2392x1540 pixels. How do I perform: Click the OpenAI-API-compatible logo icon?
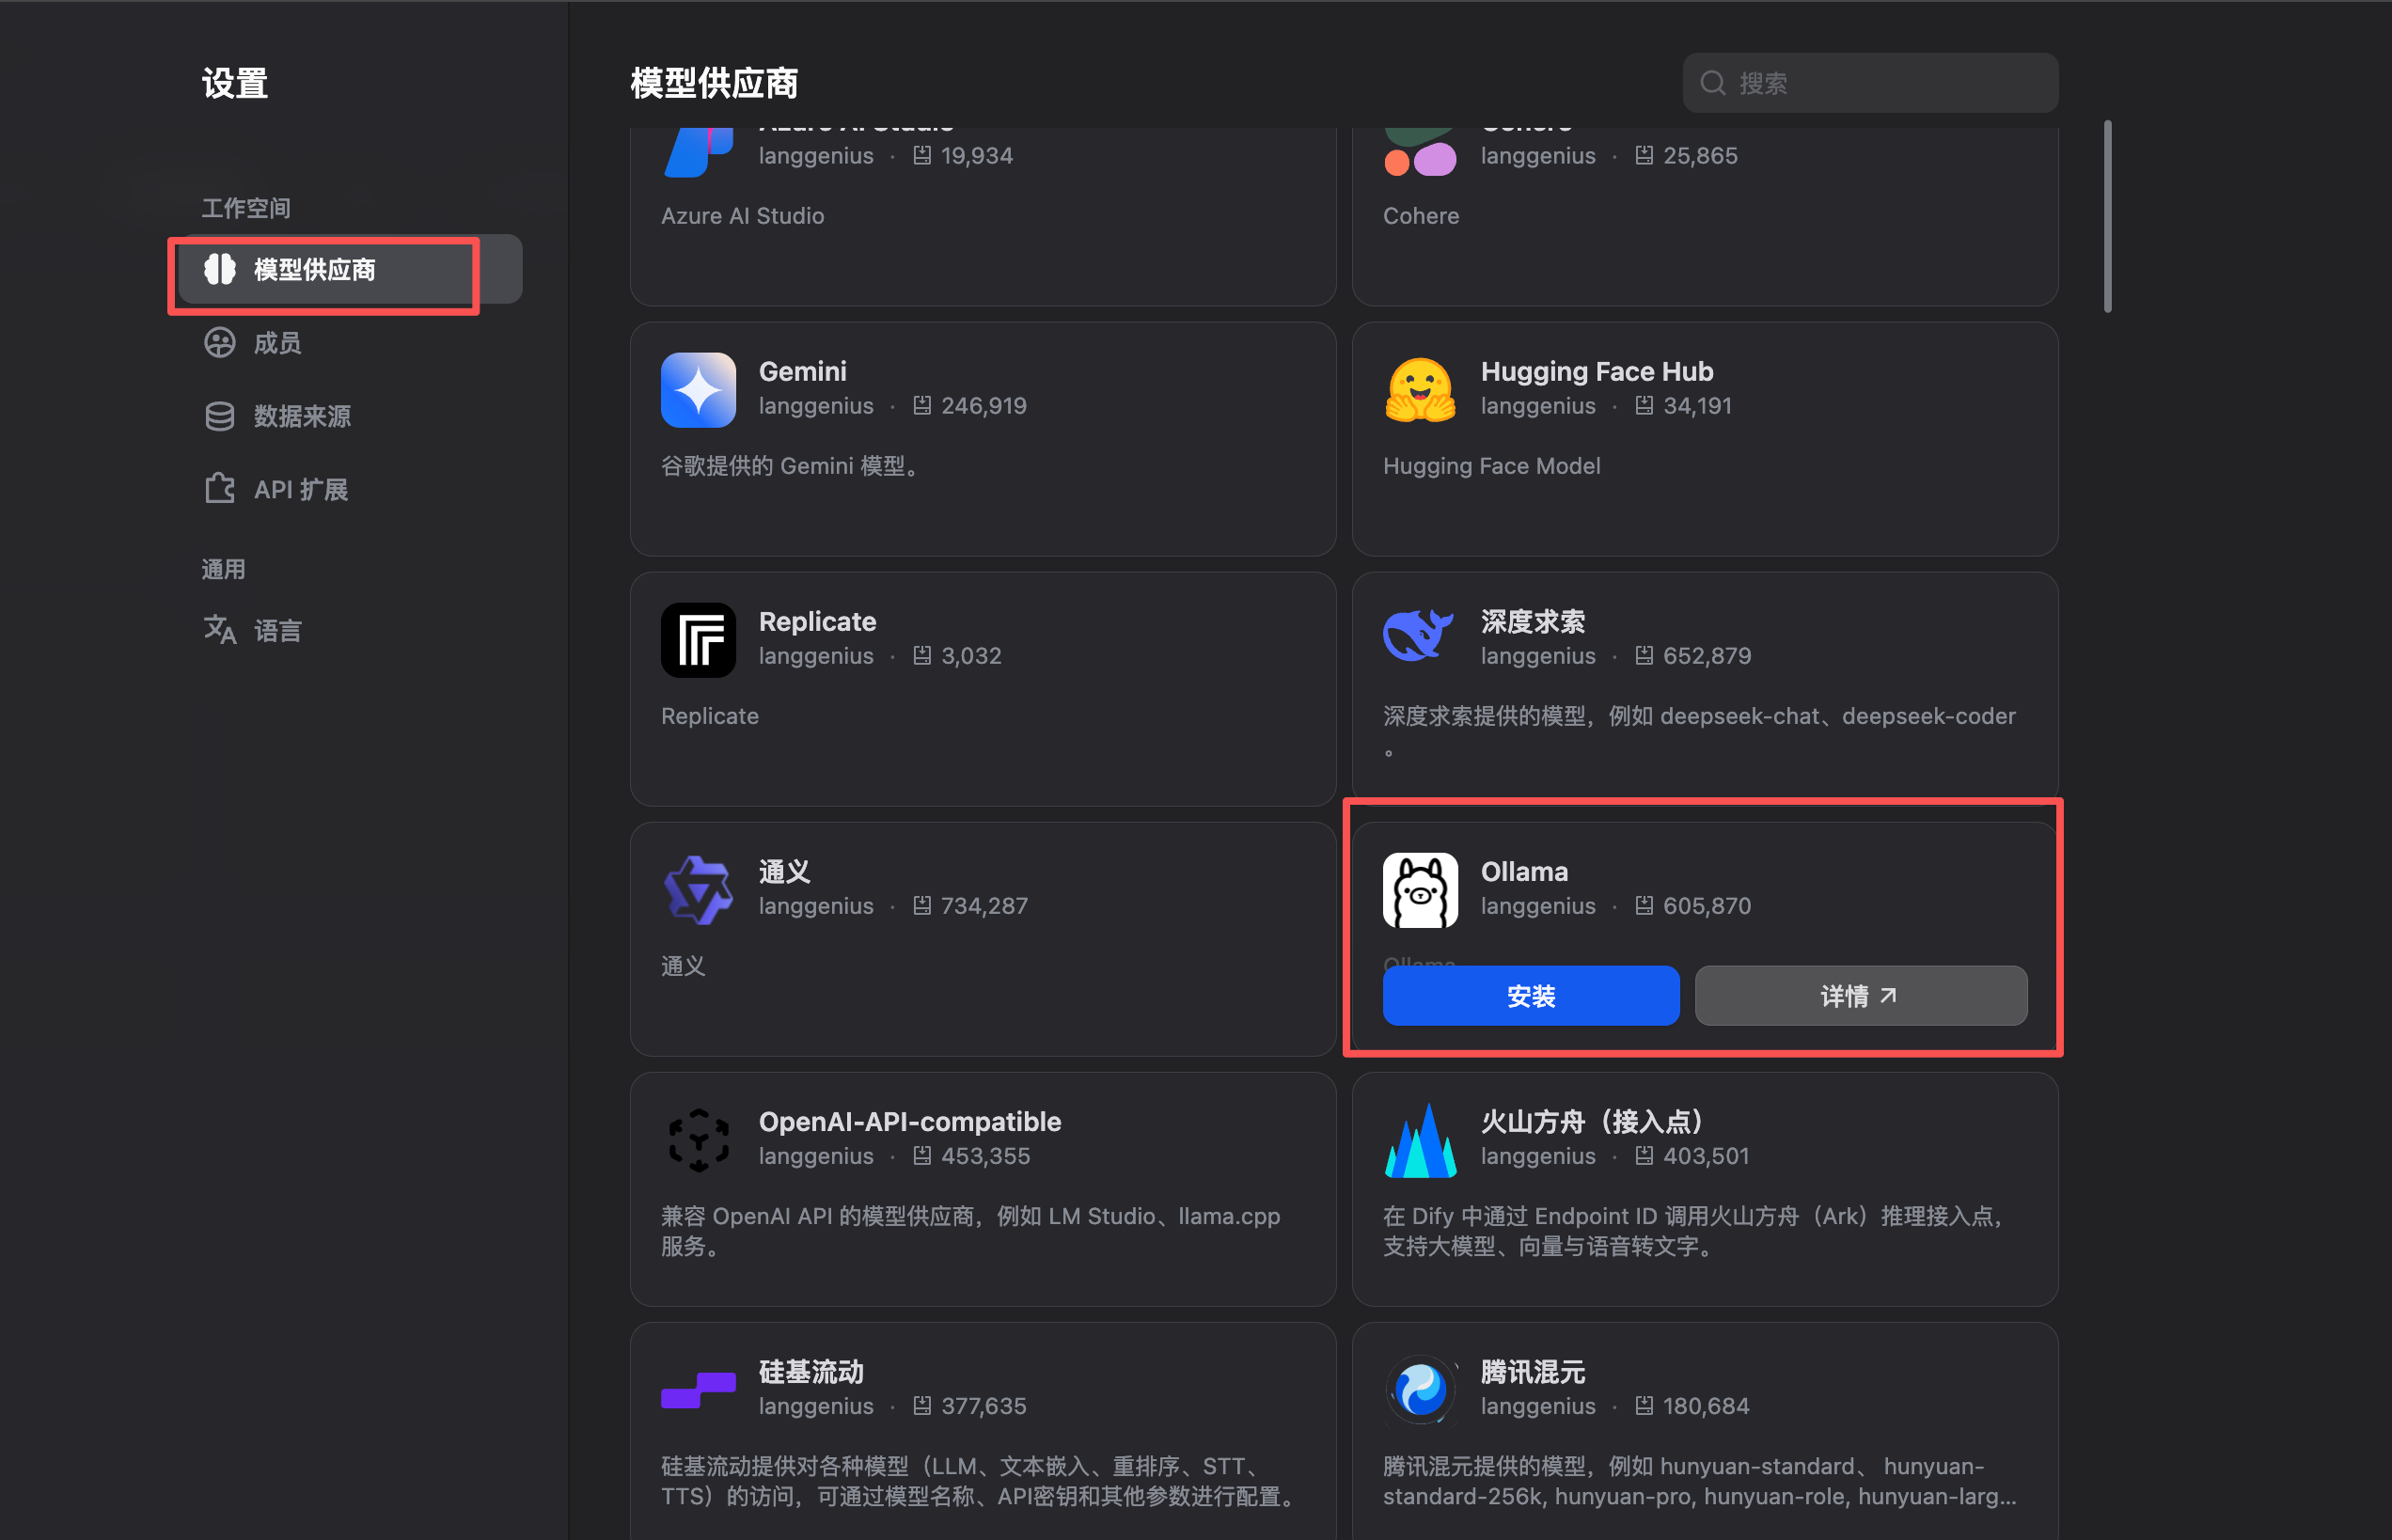pos(698,1140)
